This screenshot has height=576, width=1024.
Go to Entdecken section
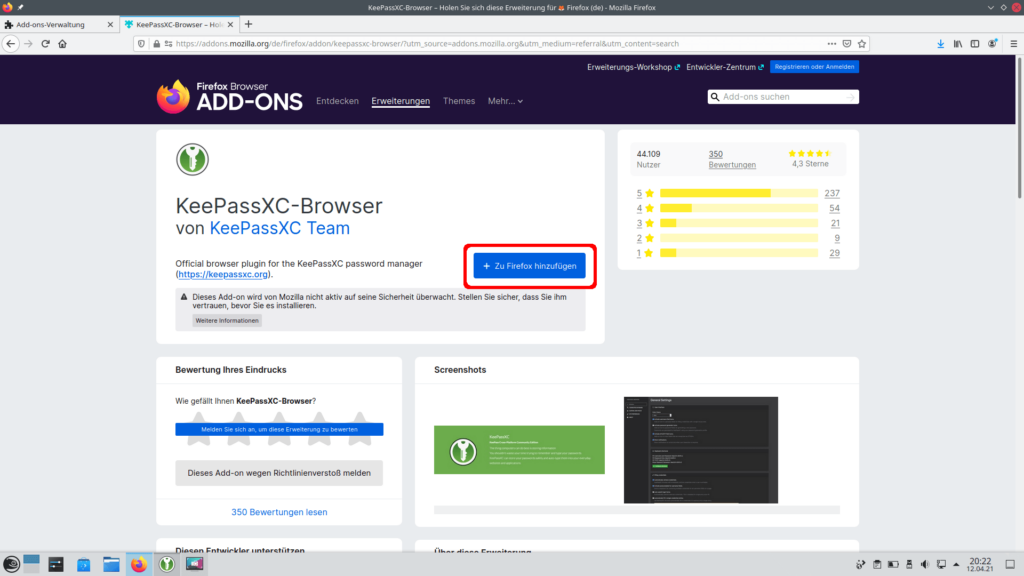tap(337, 101)
